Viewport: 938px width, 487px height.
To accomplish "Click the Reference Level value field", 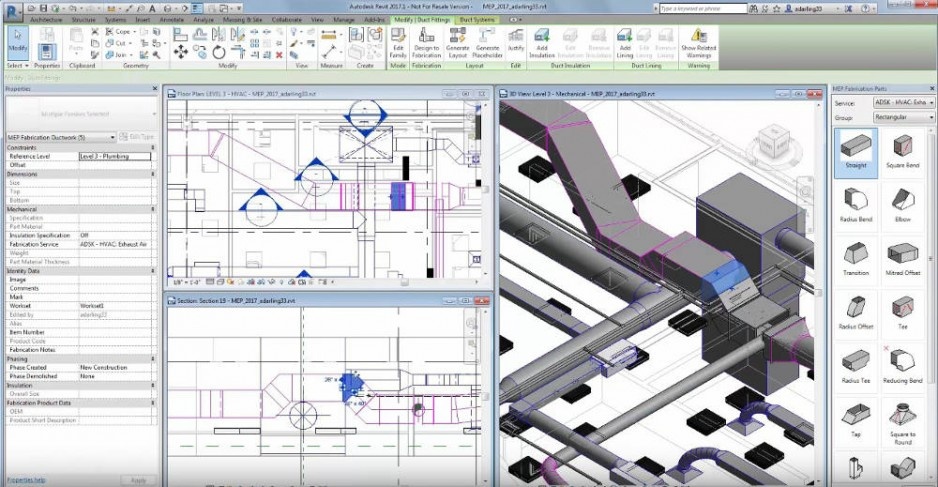I will point(115,156).
